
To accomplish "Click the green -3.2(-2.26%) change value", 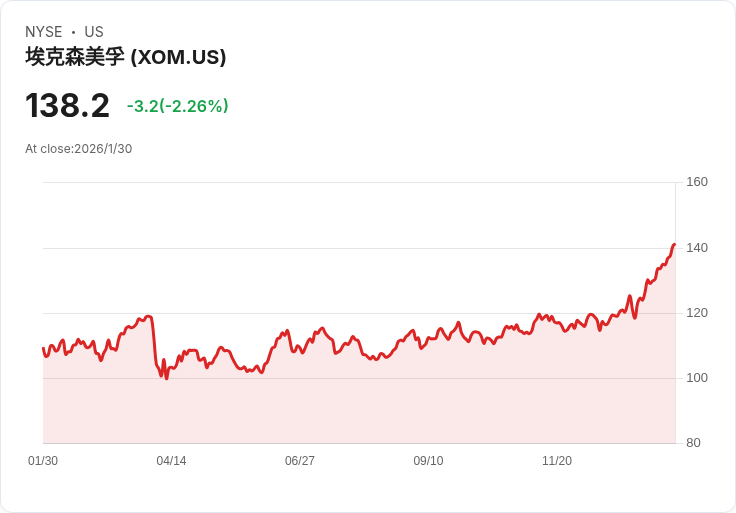I will tap(177, 106).
